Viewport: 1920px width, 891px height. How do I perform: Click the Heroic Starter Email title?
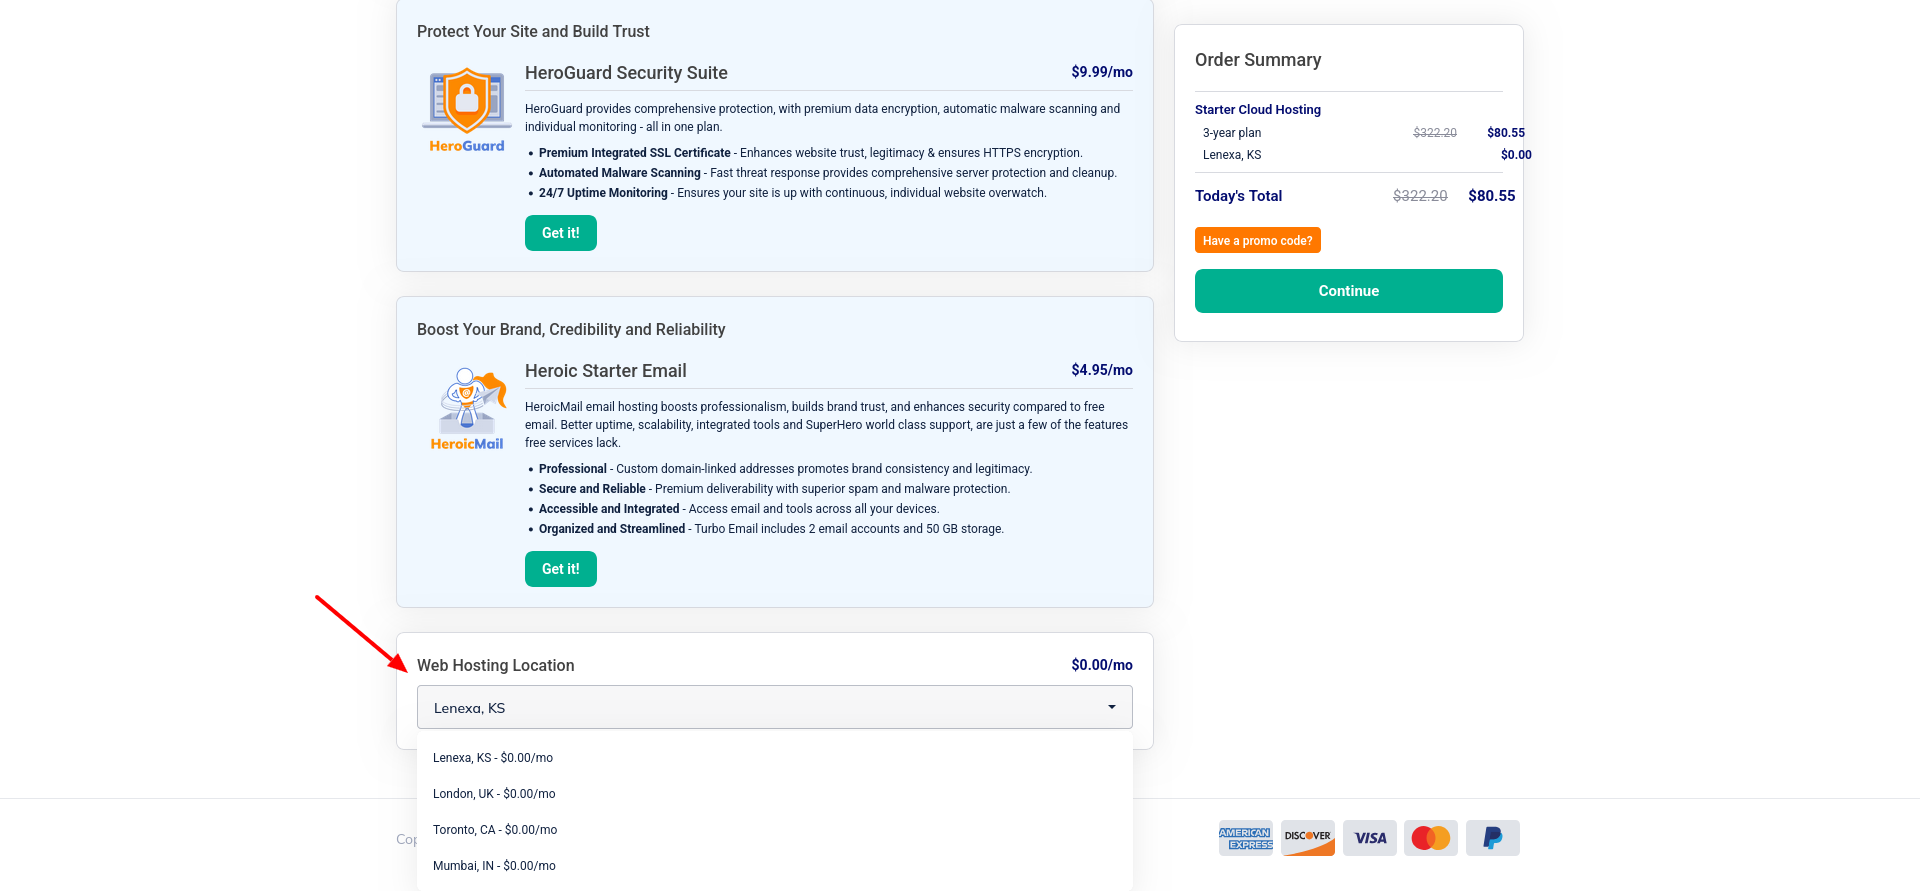pyautogui.click(x=606, y=371)
